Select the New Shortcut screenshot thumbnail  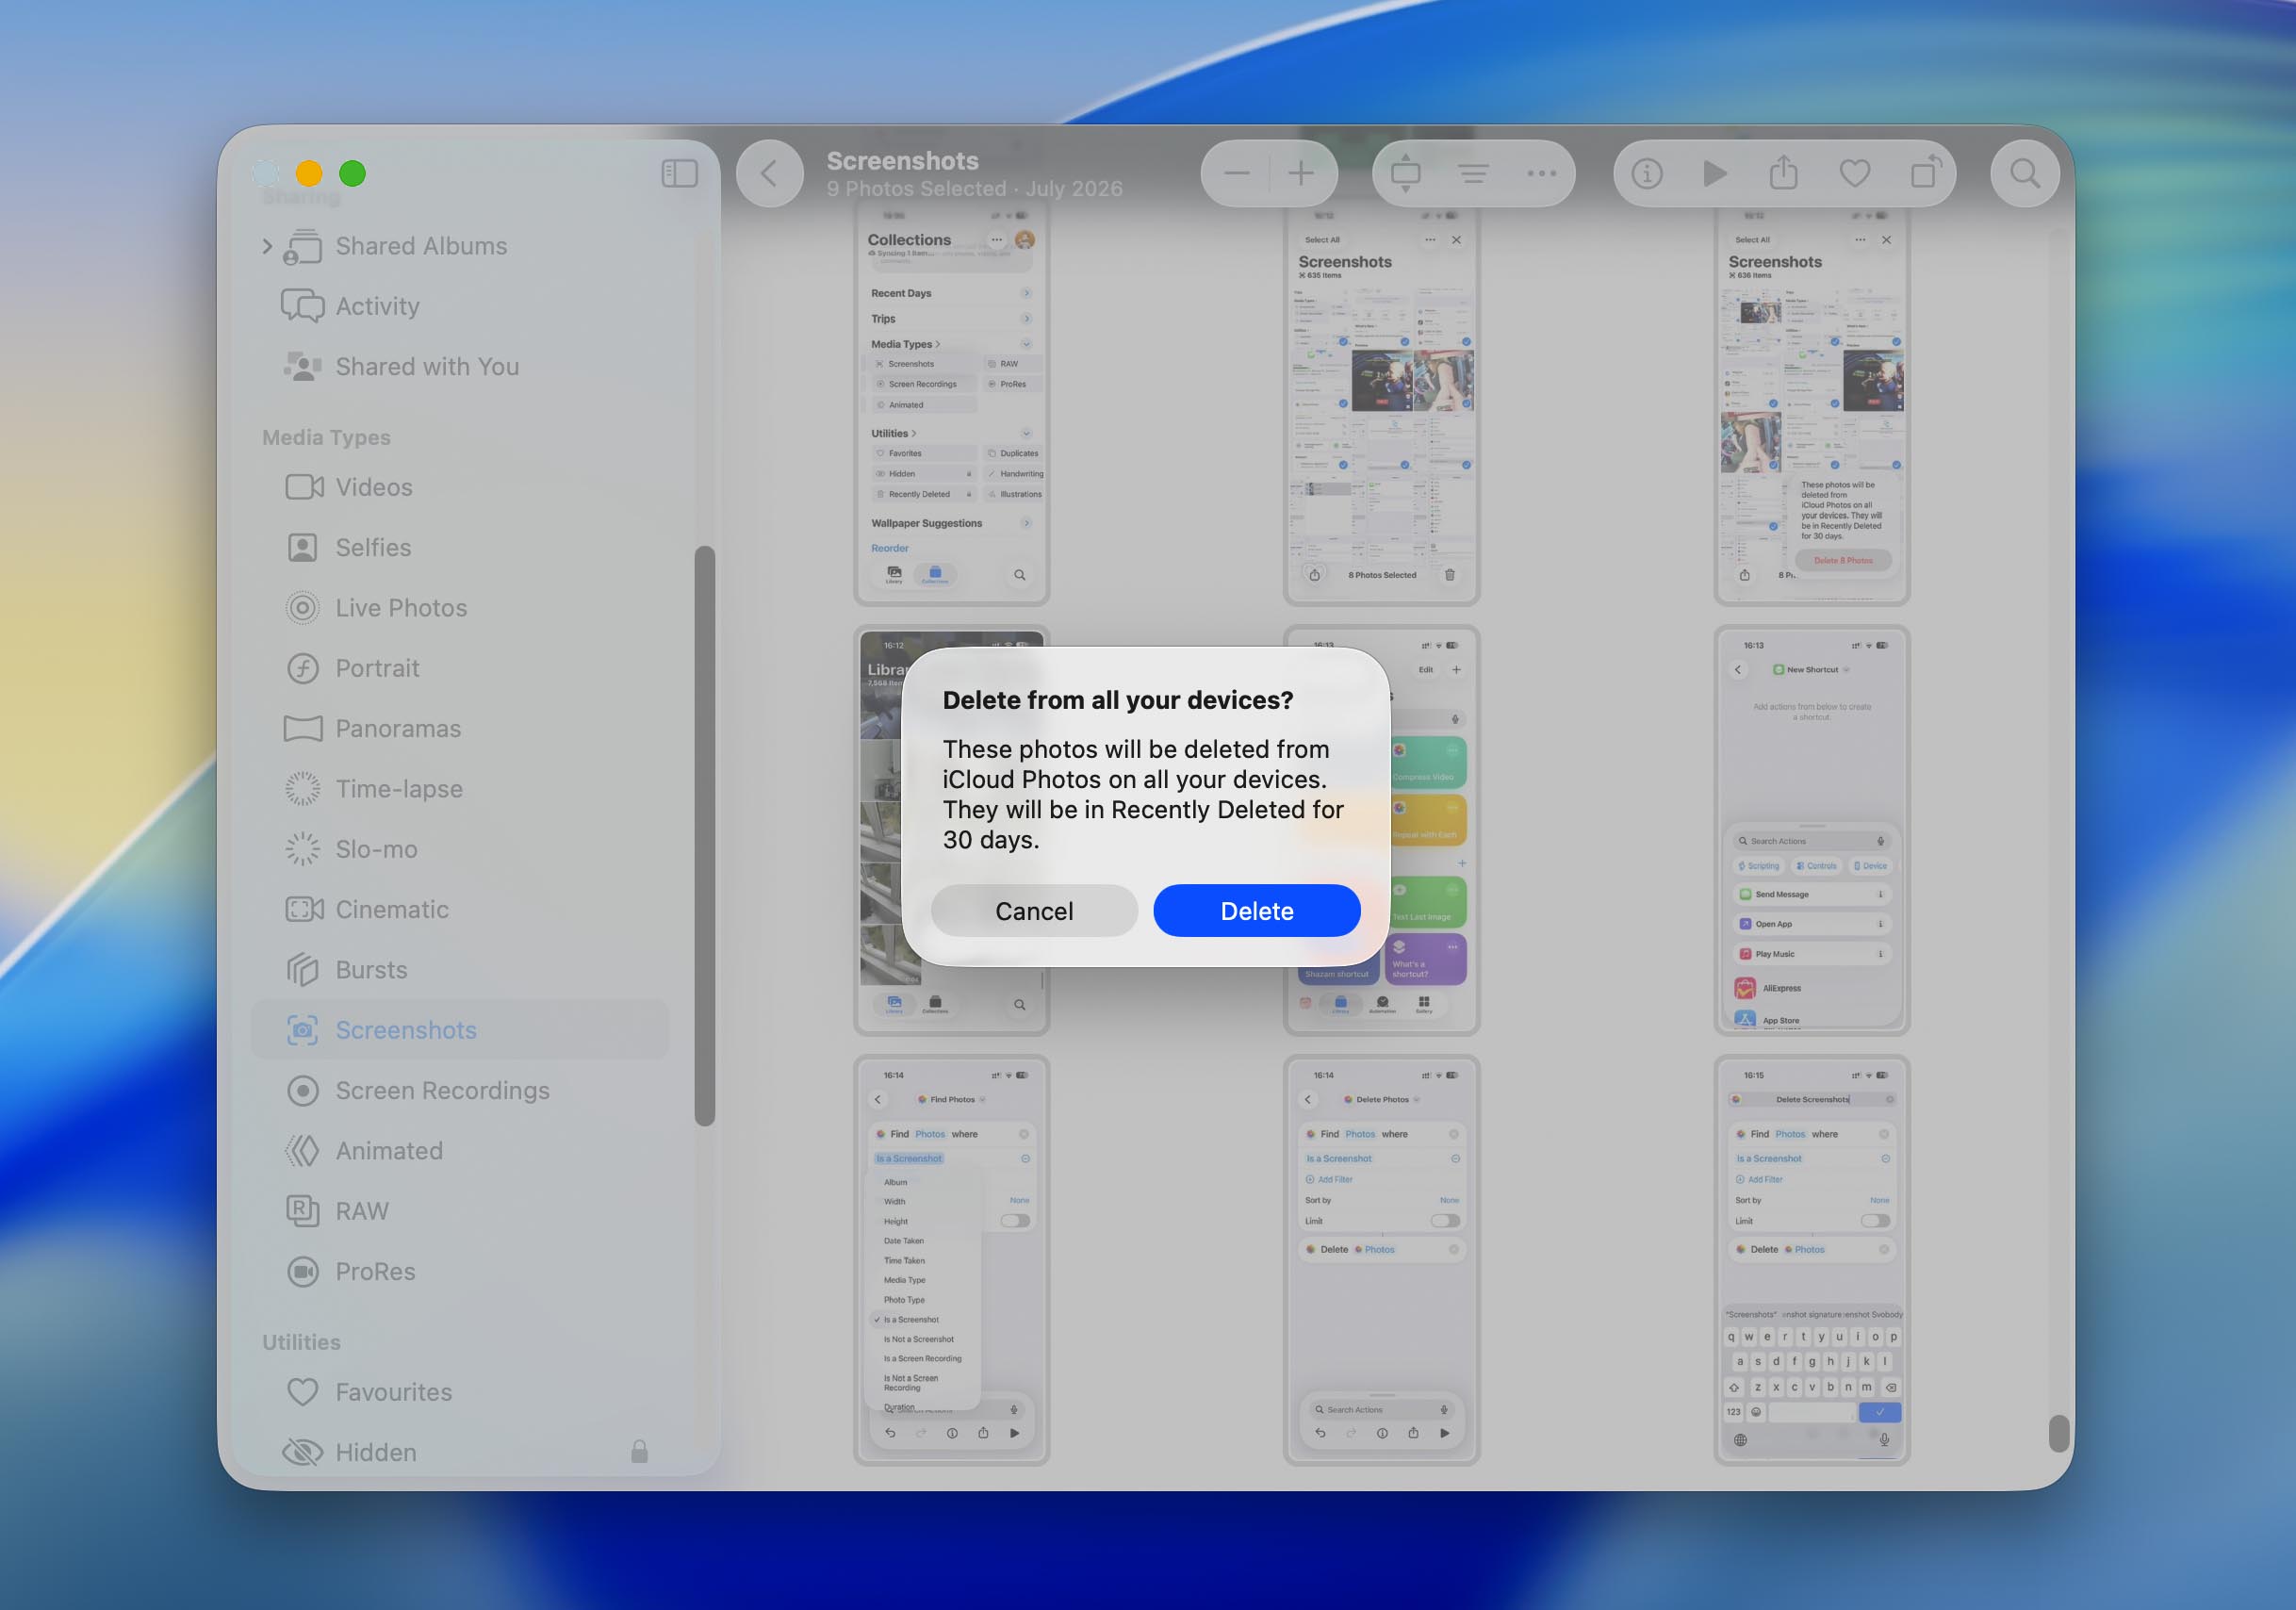pyautogui.click(x=1811, y=831)
